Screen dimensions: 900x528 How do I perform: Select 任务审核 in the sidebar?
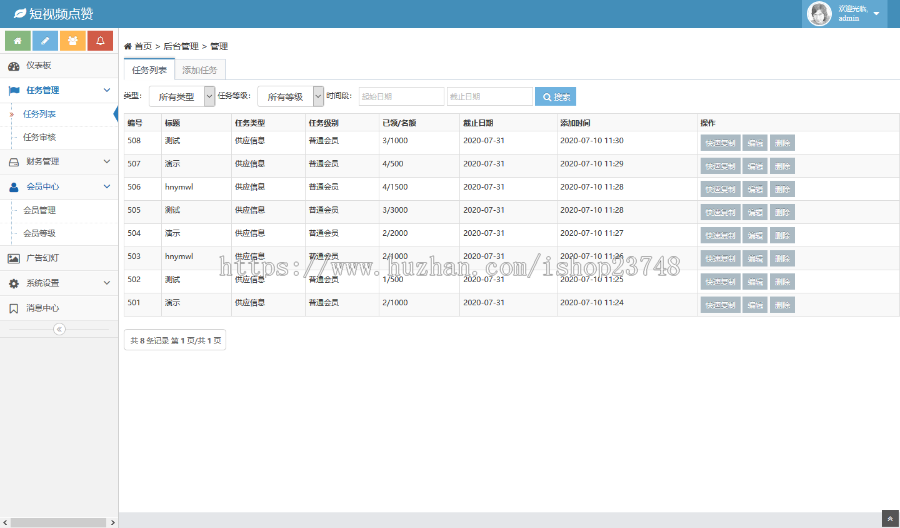(40, 137)
